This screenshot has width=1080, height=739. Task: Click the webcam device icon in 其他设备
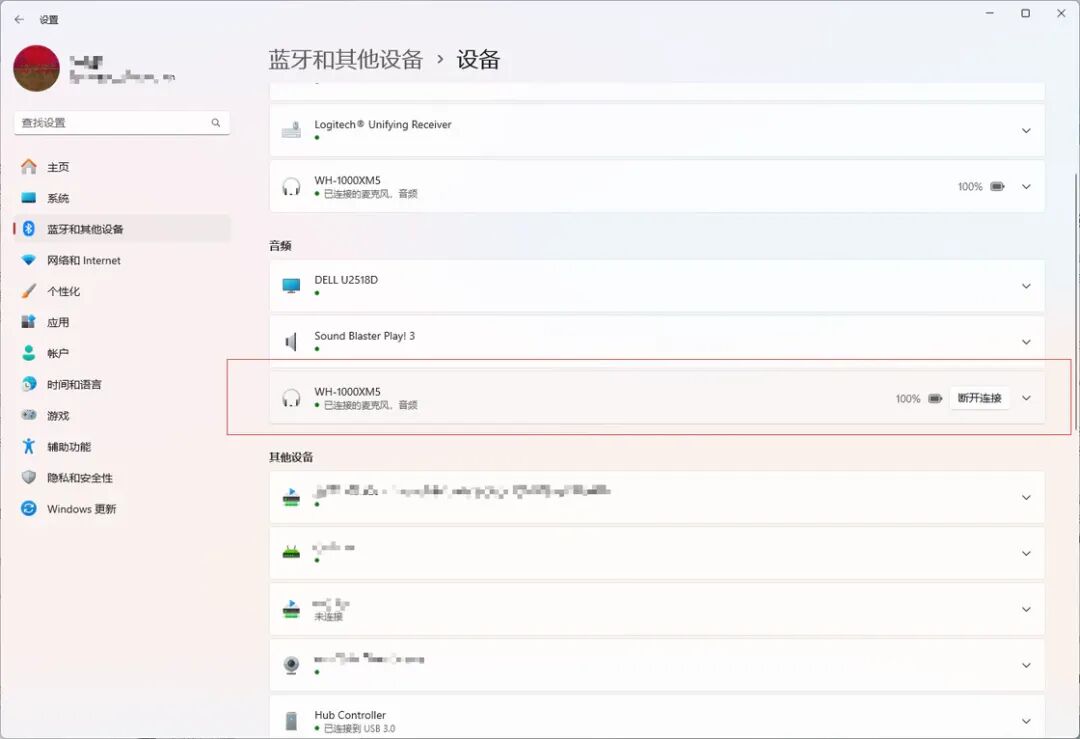(291, 665)
